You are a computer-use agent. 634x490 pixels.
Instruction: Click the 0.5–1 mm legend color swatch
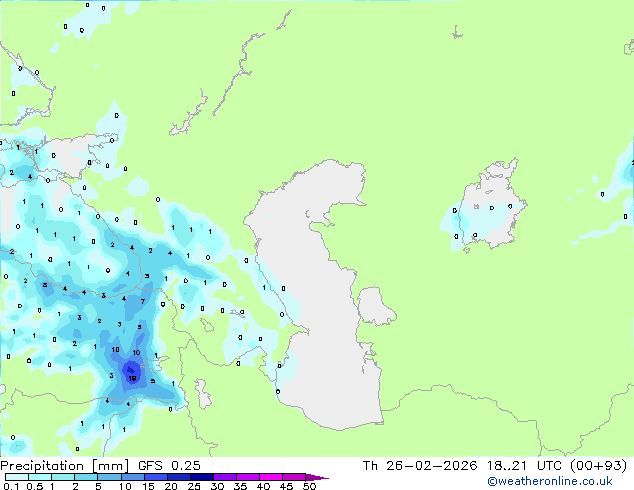coord(40,477)
